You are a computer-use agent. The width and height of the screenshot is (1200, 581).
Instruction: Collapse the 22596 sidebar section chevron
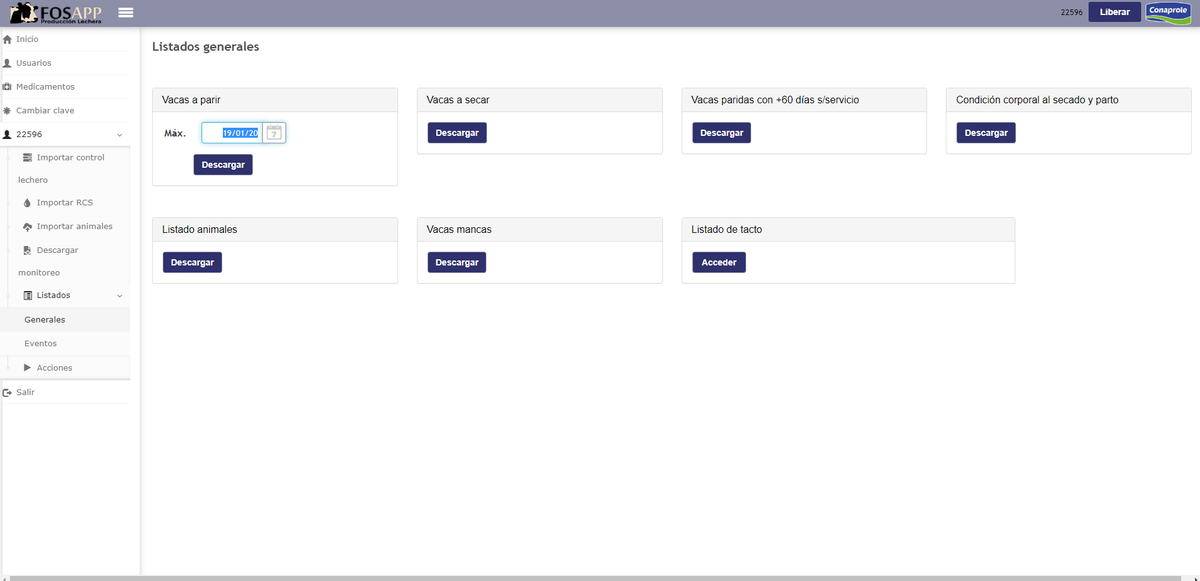tap(120, 135)
